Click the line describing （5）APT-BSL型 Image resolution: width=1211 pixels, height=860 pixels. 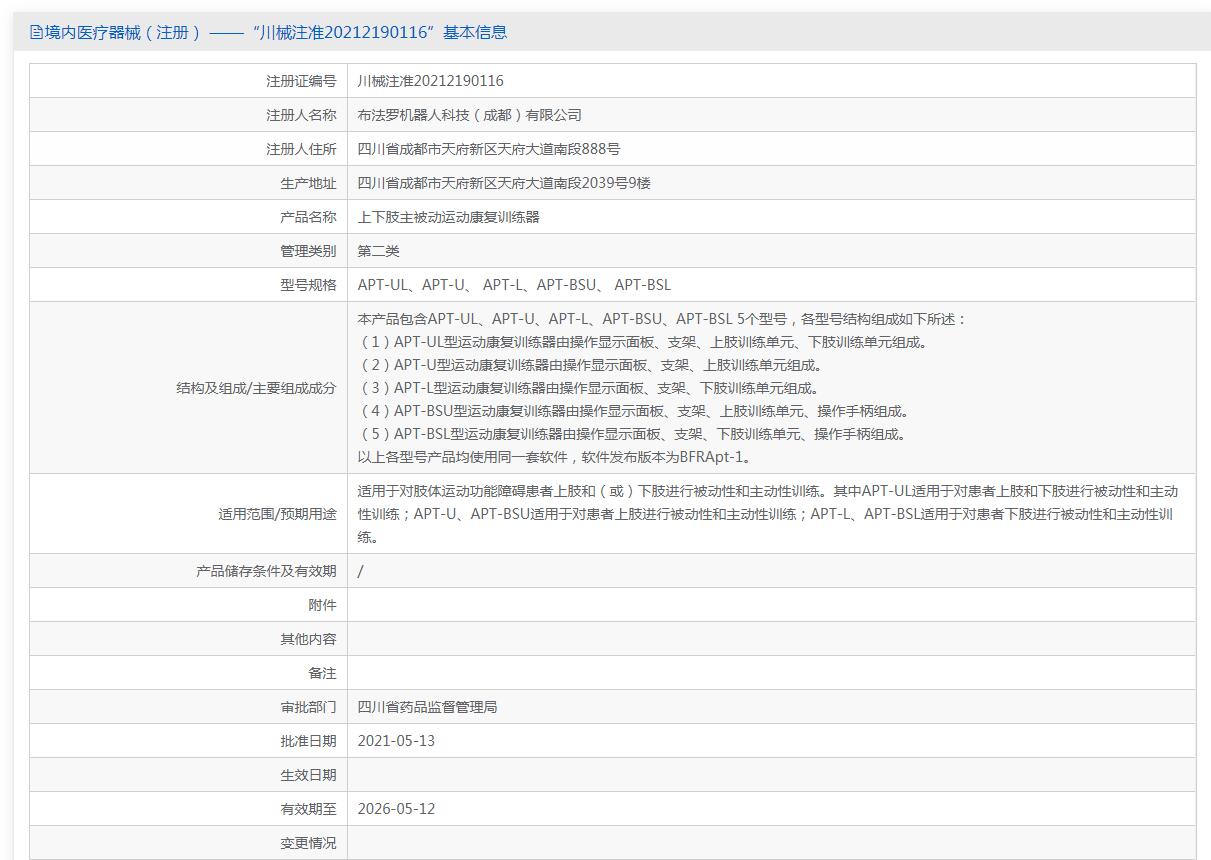[632, 434]
